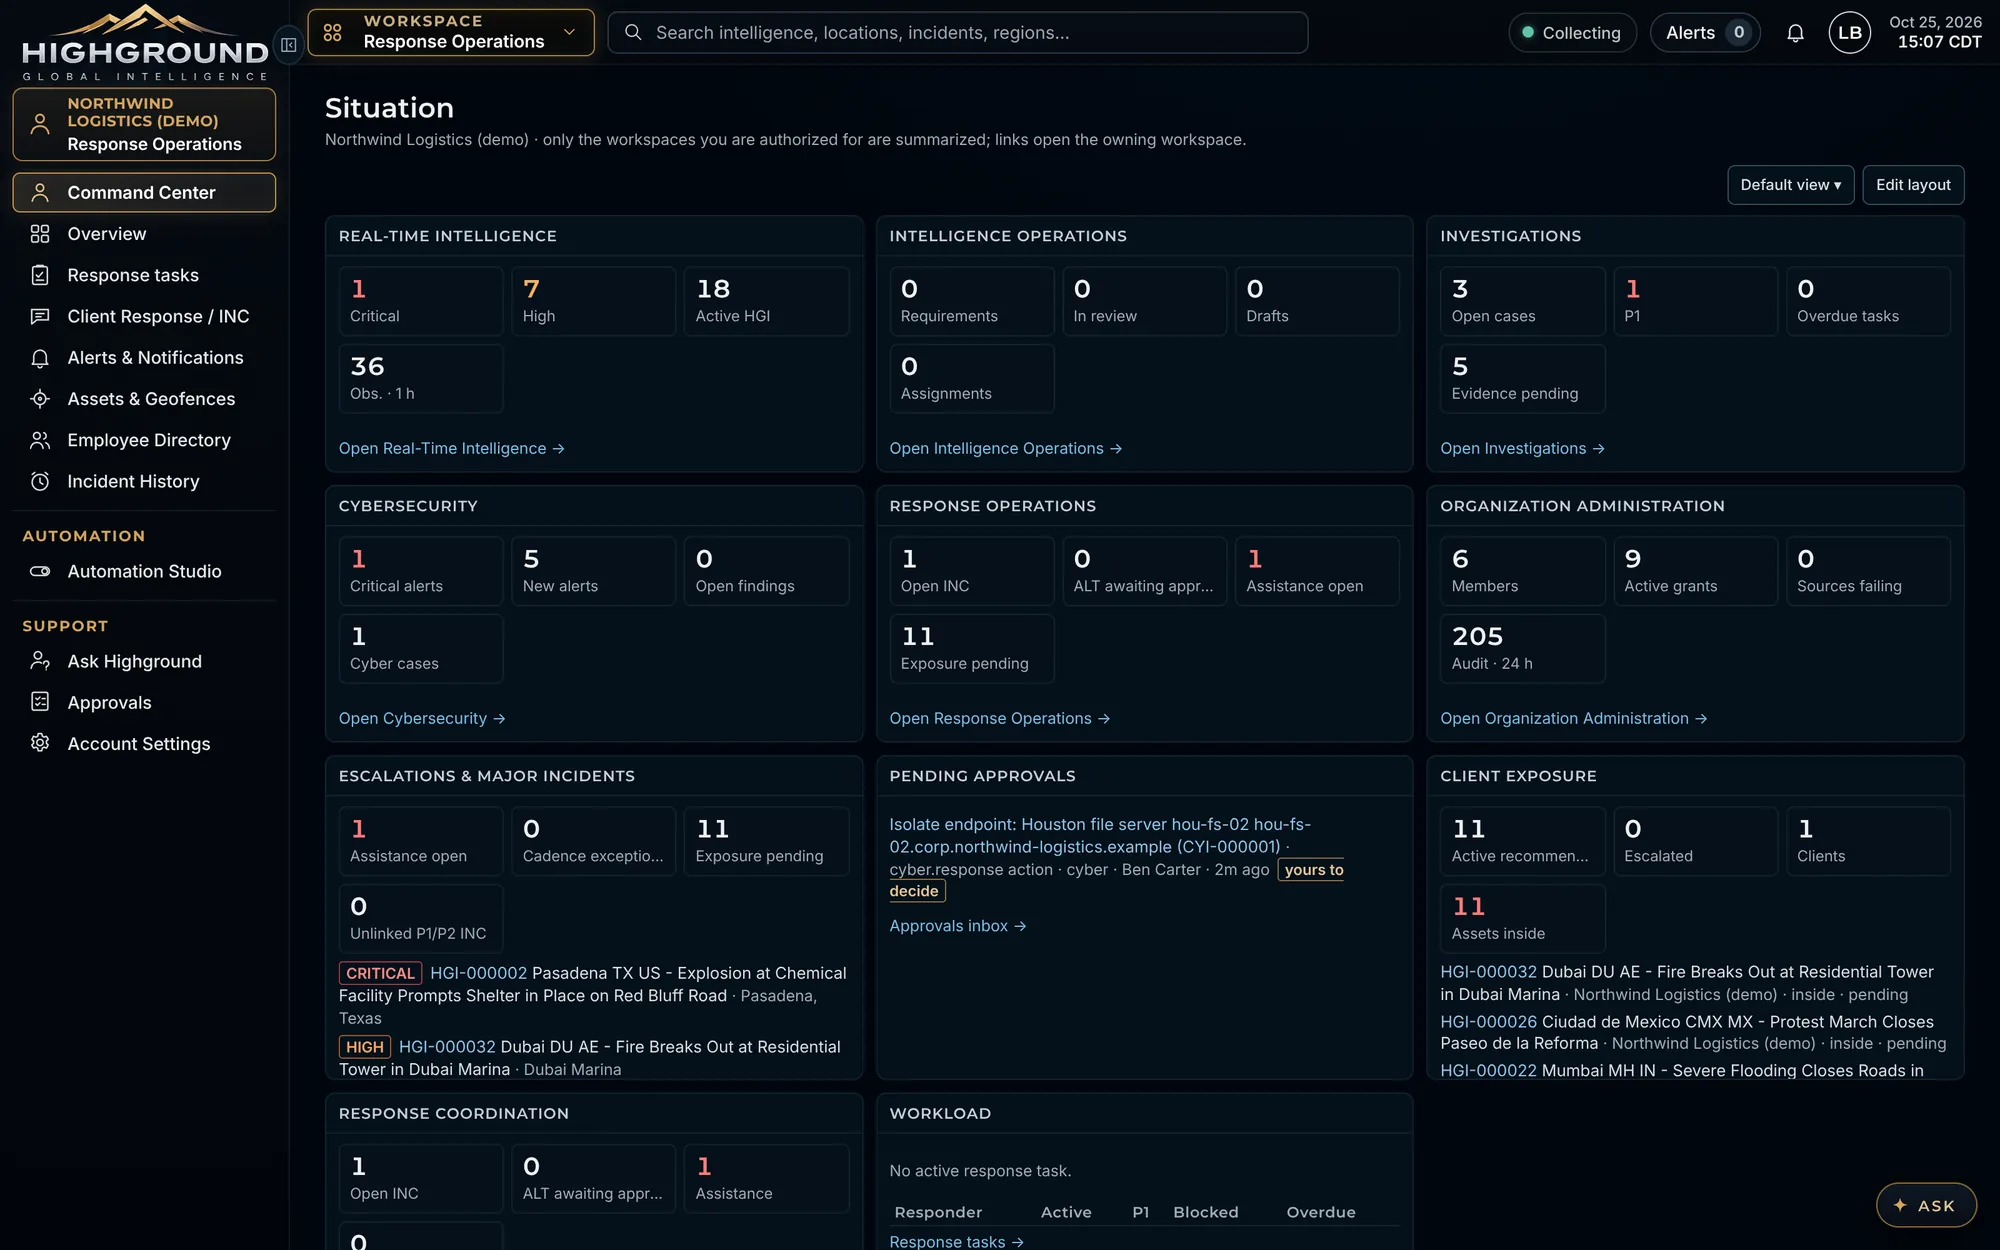Click the Highground logo
The height and width of the screenshot is (1250, 2000).
(x=145, y=43)
